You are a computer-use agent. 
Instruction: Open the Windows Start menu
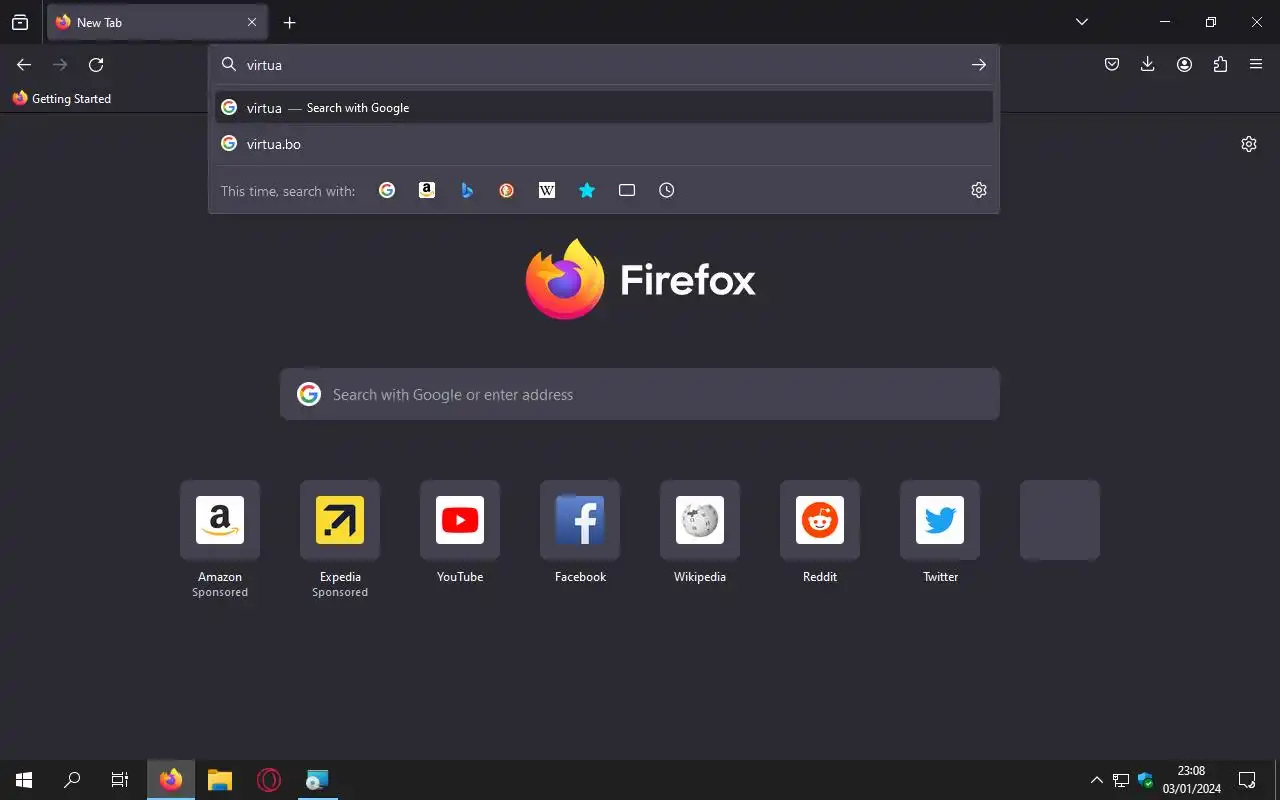click(x=24, y=780)
